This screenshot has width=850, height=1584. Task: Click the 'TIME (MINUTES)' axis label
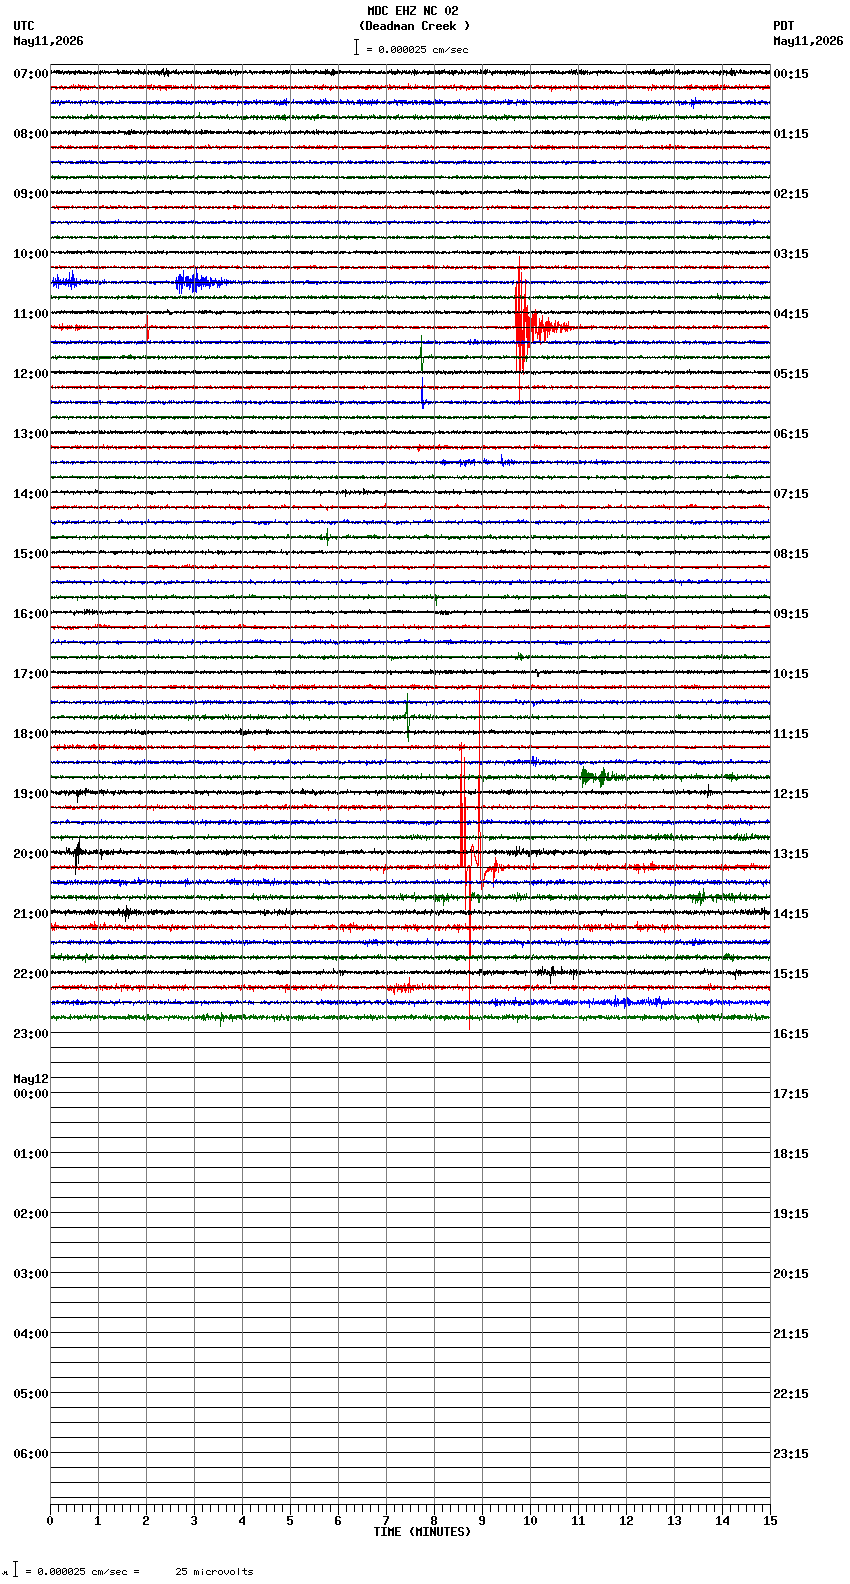point(422,1532)
